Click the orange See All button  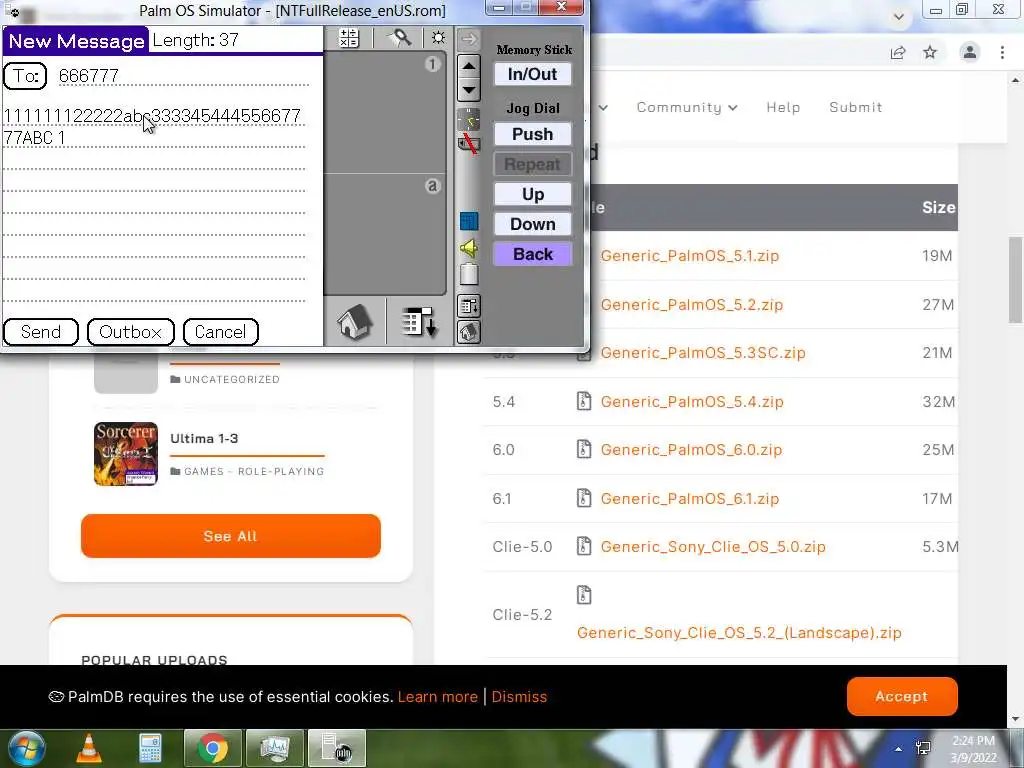pos(231,536)
